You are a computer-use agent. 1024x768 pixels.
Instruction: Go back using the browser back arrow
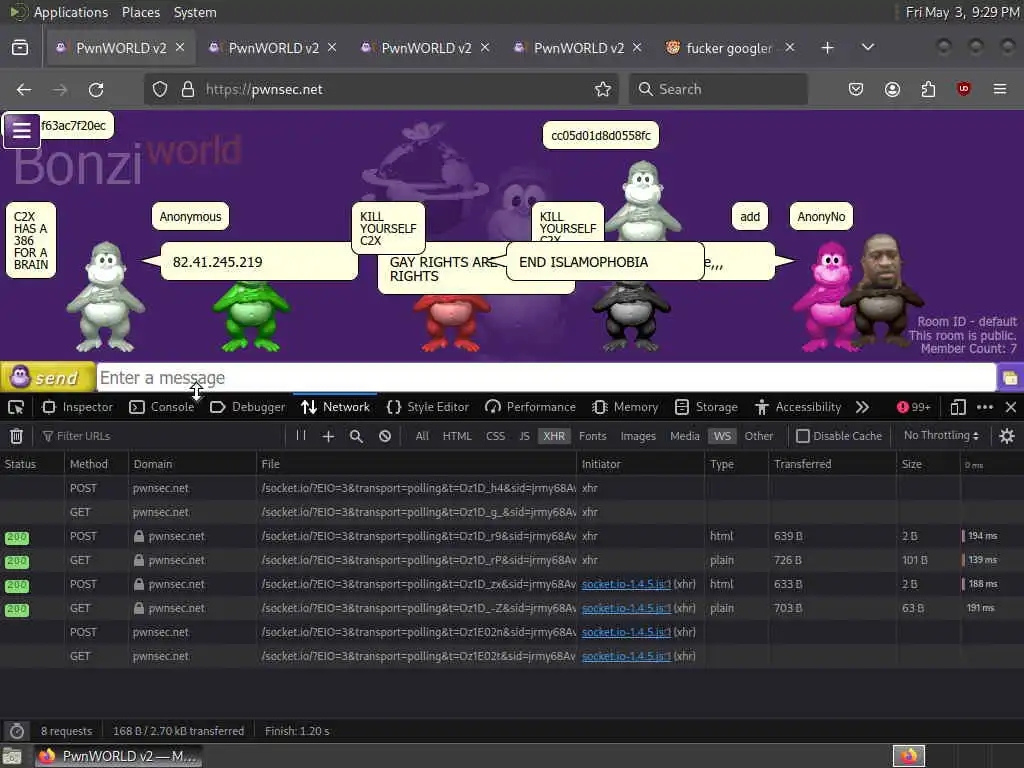(24, 89)
